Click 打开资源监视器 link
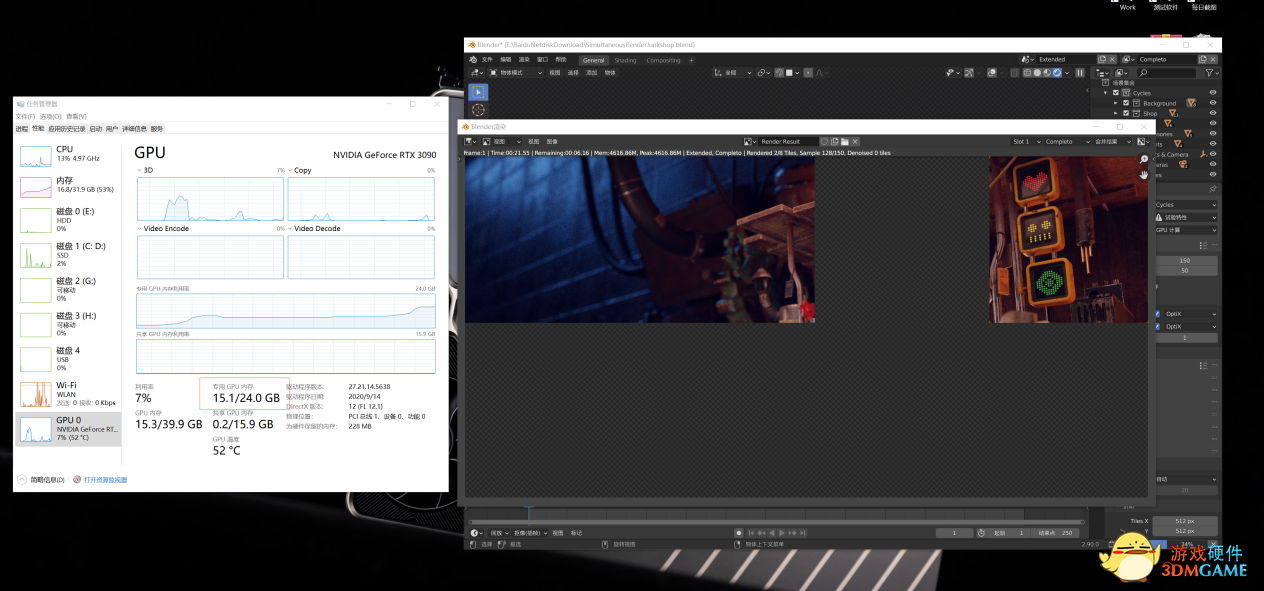1264x591 pixels. (x=105, y=480)
